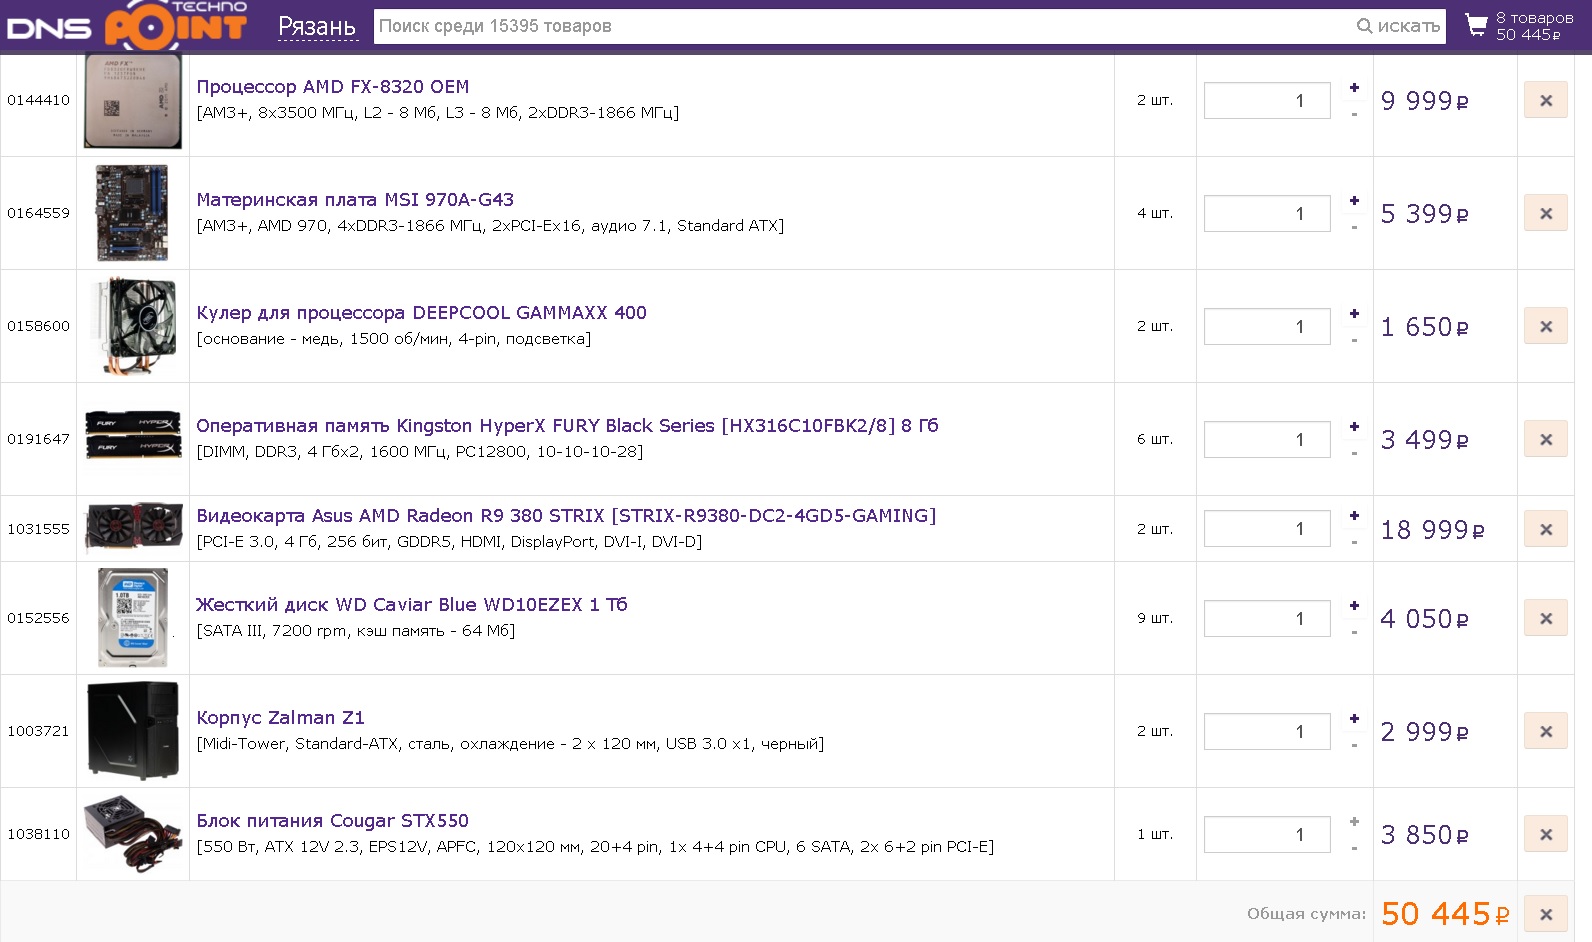View Kingston HyperX FURY memory thumbnail
Image resolution: width=1592 pixels, height=942 pixels.
133,434
